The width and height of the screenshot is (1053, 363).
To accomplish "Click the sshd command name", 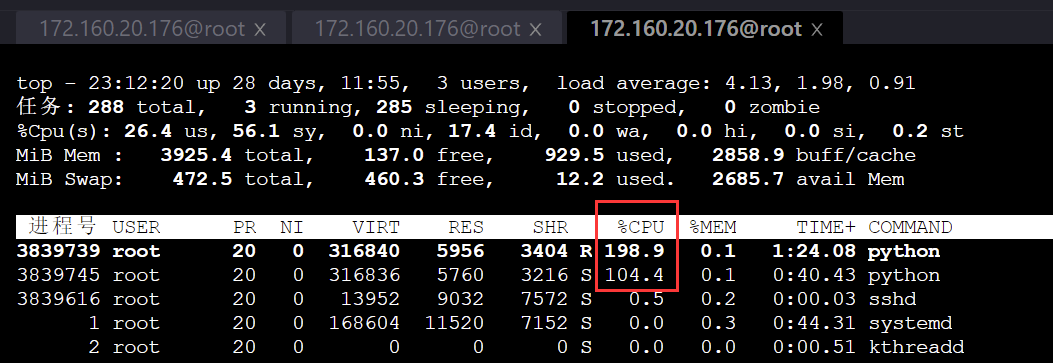I will [x=892, y=299].
